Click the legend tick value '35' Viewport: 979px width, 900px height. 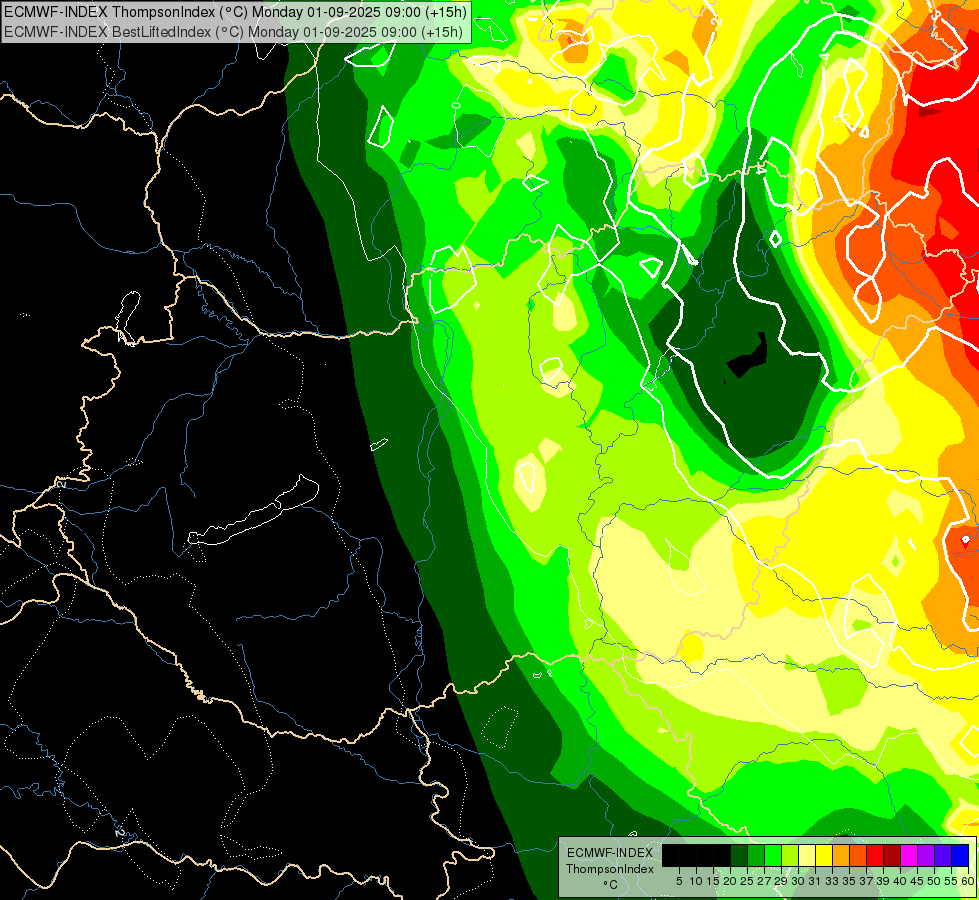tap(849, 881)
